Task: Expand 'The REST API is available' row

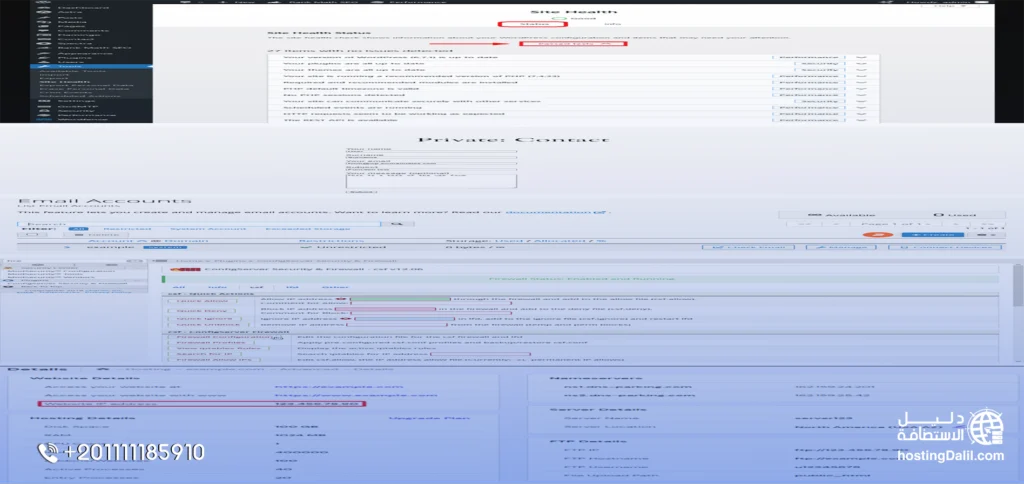Action: 573,120
